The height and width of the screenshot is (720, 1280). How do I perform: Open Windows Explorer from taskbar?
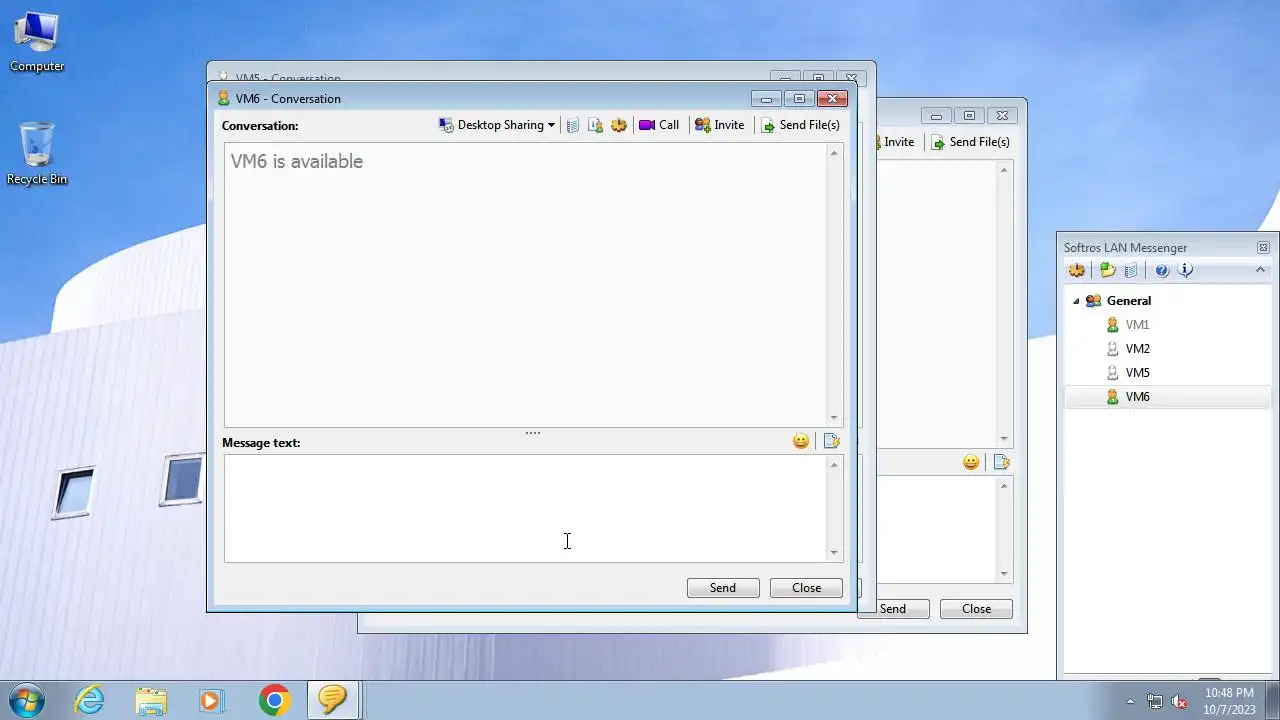tap(151, 700)
